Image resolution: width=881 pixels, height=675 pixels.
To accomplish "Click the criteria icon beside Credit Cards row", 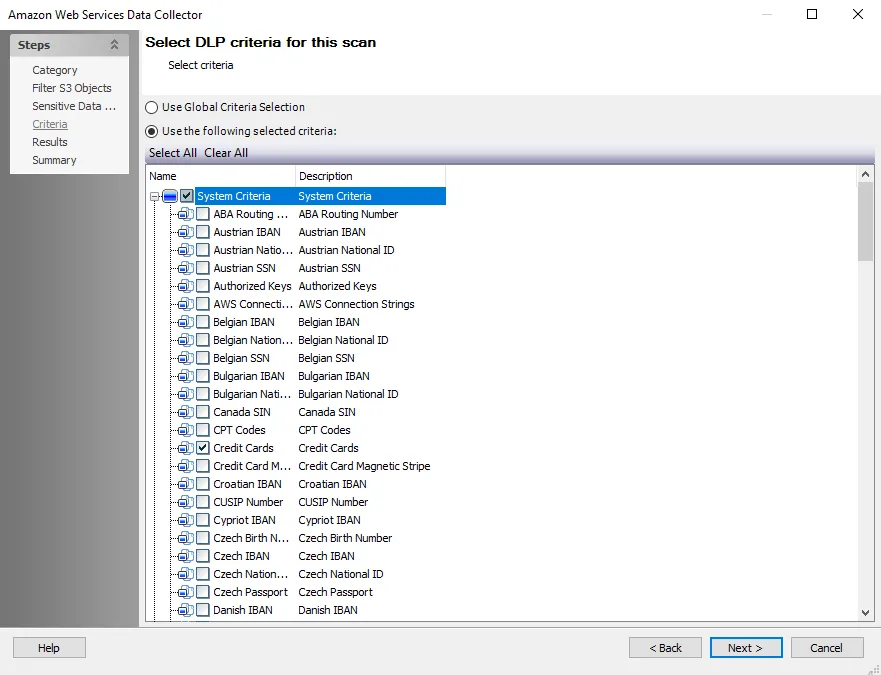I will [x=185, y=448].
